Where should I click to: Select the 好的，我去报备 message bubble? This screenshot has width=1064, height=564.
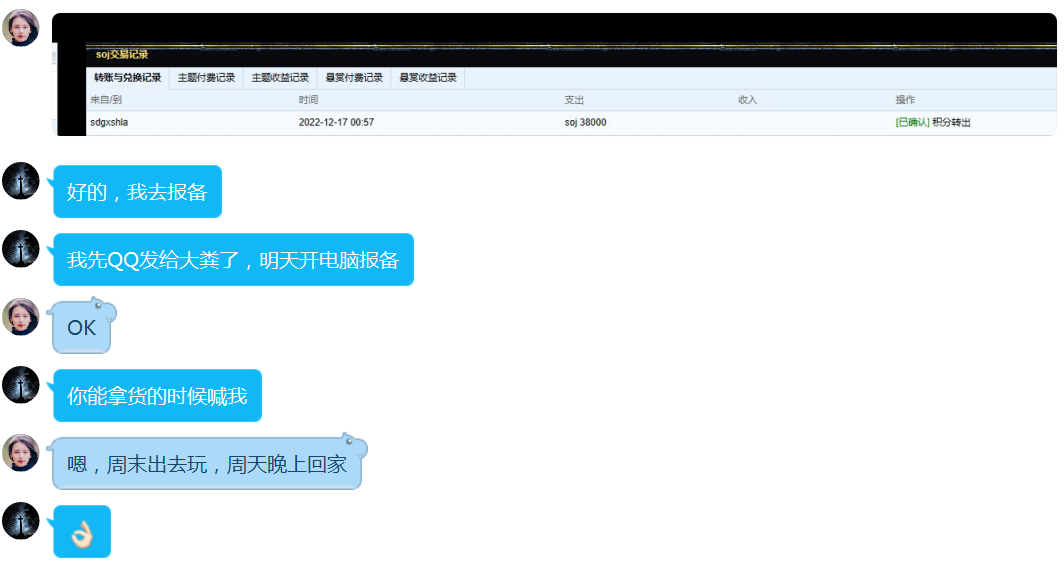(x=137, y=192)
